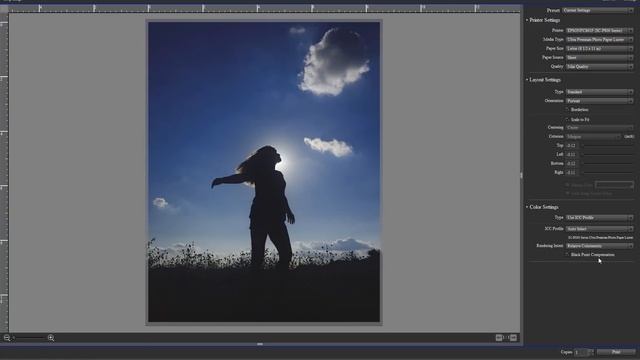Click the Copies stepper arrows
This screenshot has height=360, width=640.
tap(591, 352)
